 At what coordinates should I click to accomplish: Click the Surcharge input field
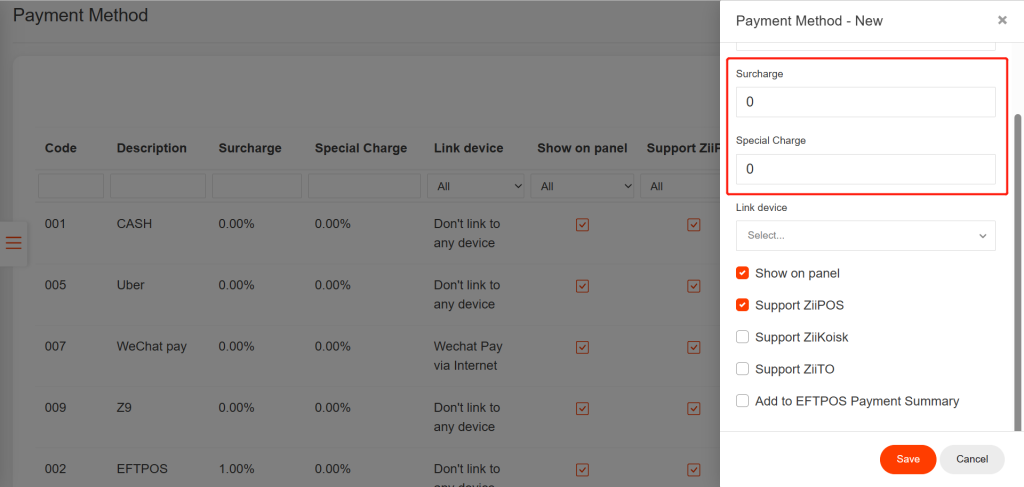(x=865, y=102)
